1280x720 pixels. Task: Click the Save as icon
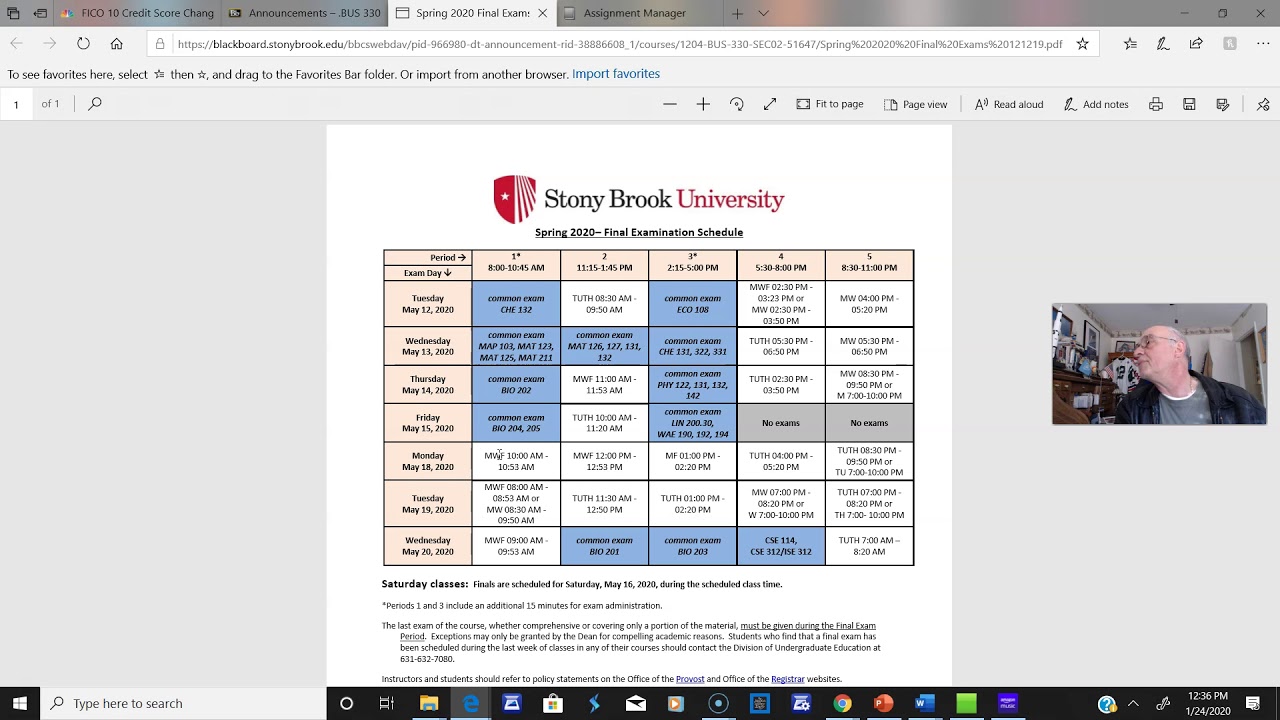pos(1222,104)
